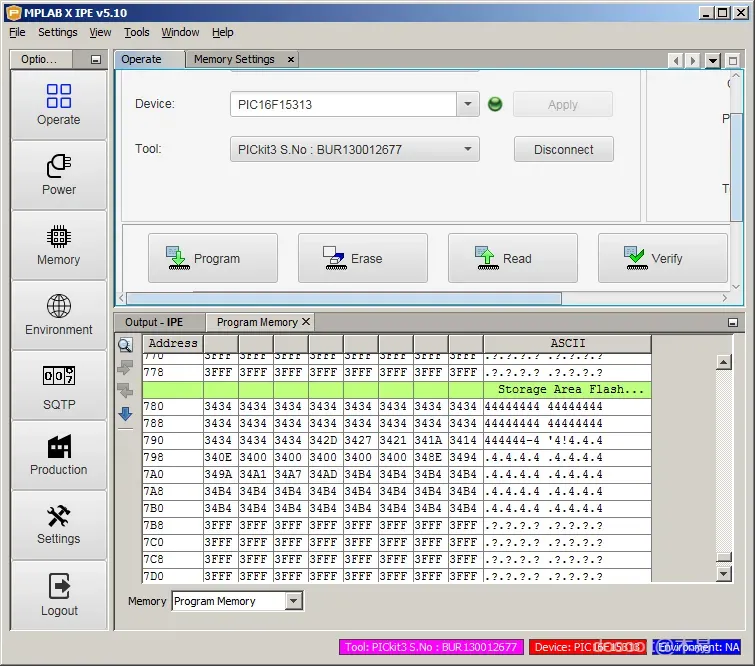Close the Program Memory tab
755x666 pixels.
306,322
